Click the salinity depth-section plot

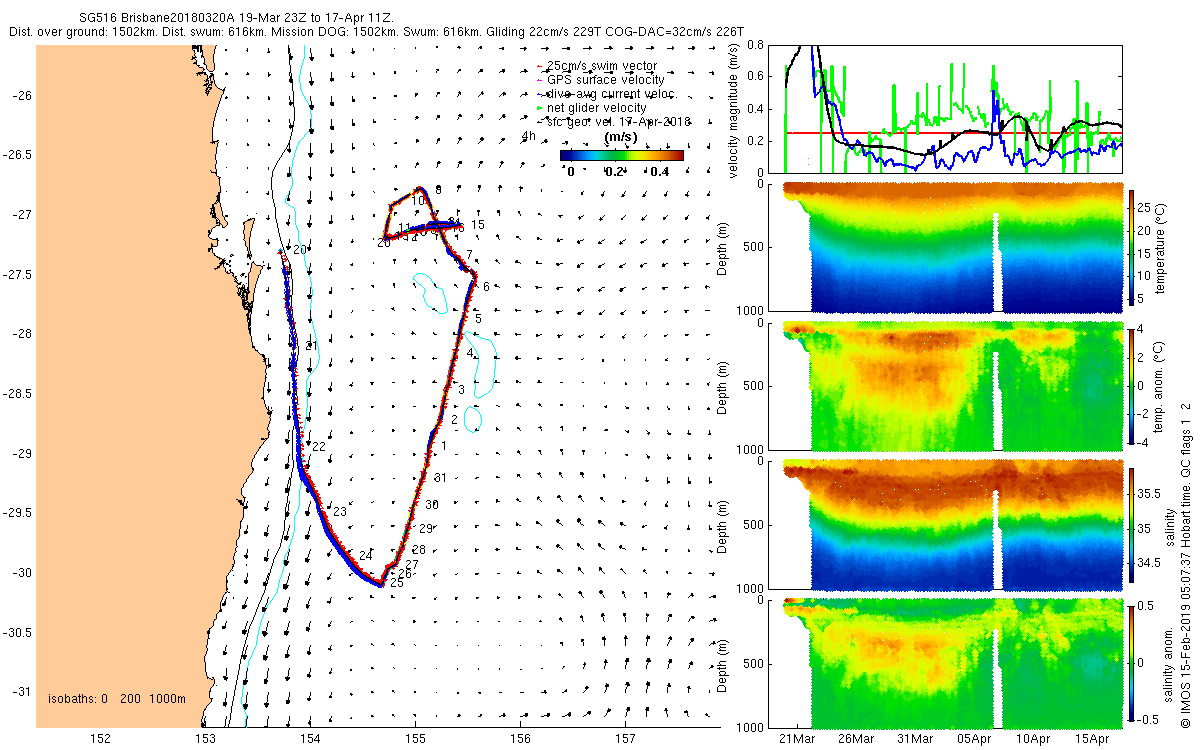tap(952, 524)
